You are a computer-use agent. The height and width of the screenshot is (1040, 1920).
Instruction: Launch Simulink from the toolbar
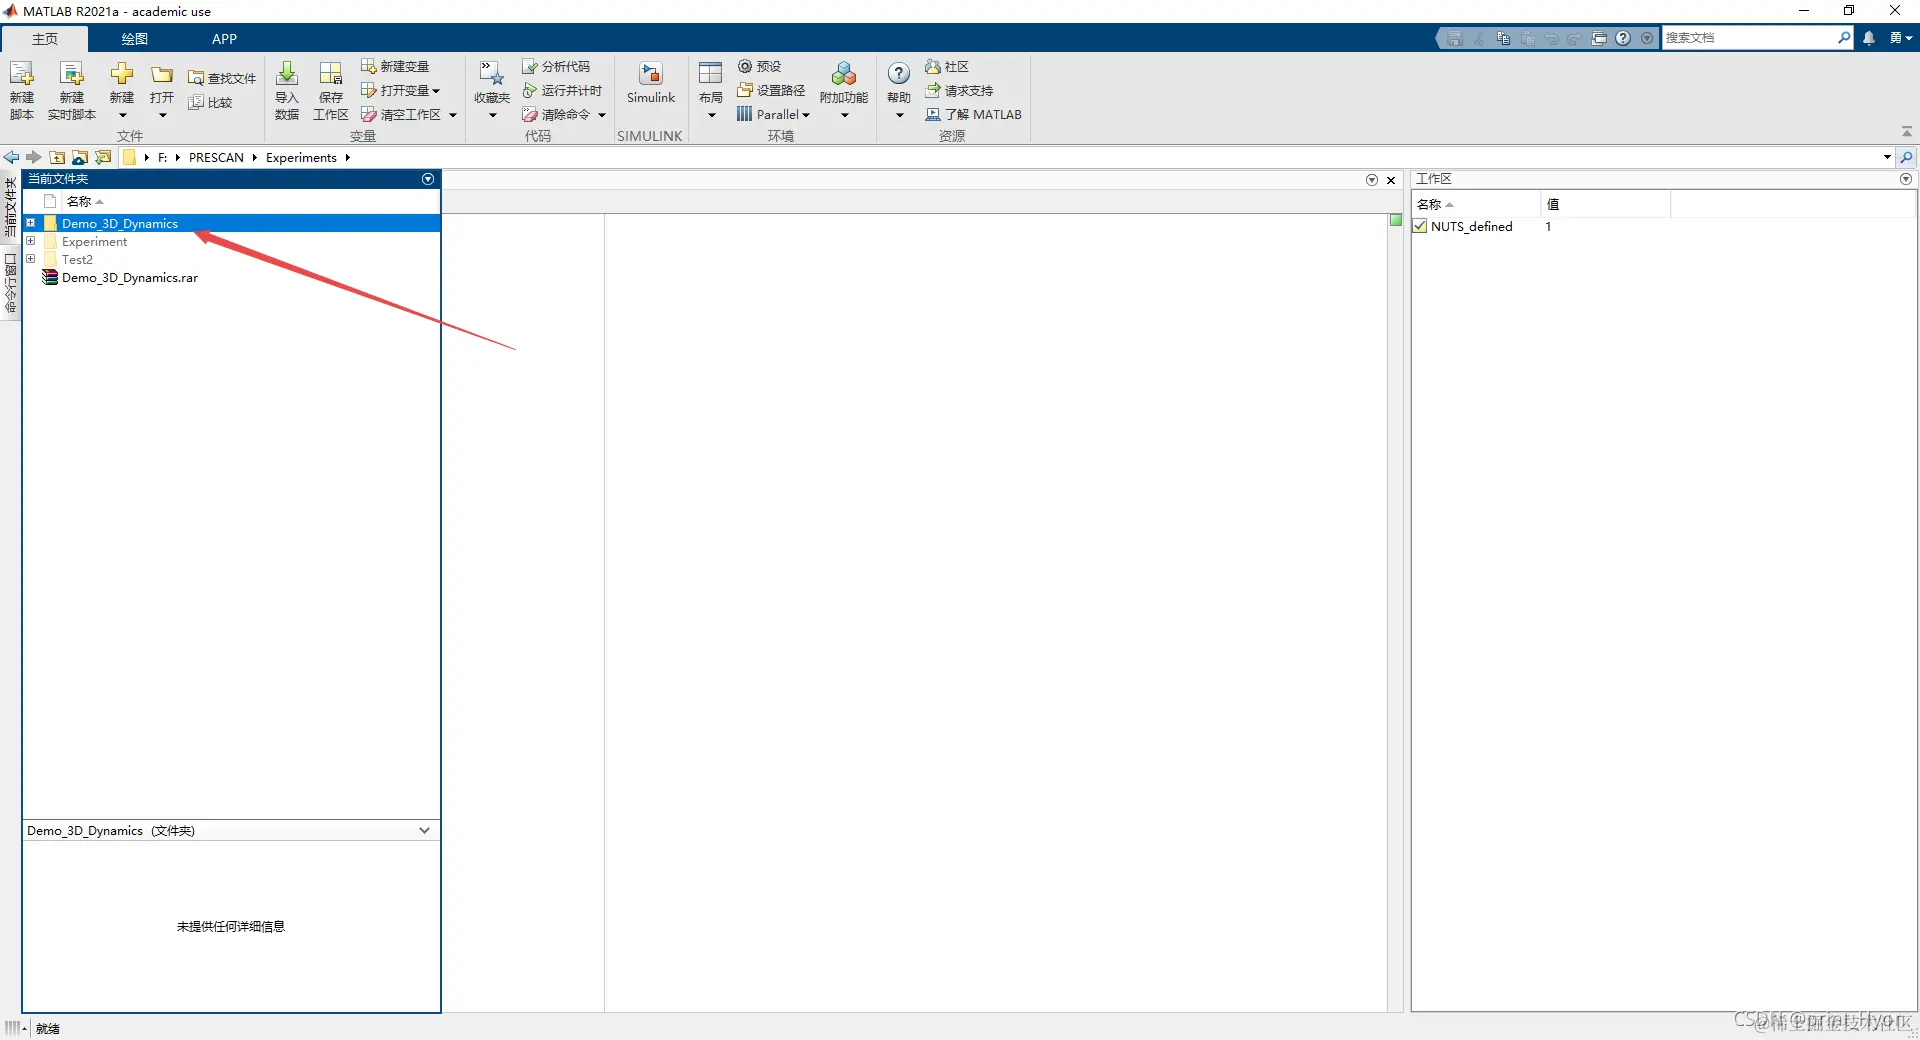[651, 83]
